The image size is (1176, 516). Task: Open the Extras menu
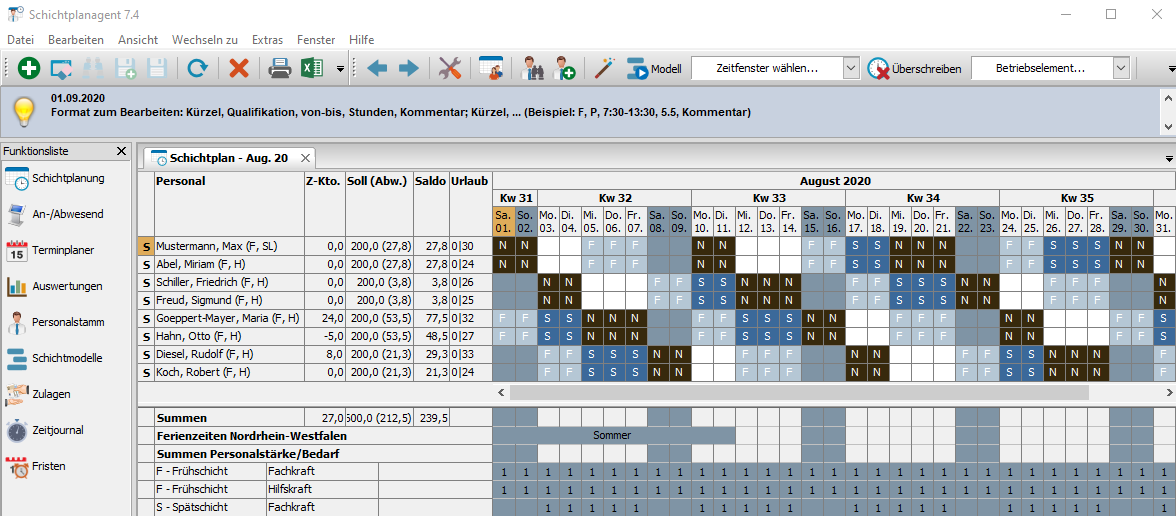[x=268, y=40]
